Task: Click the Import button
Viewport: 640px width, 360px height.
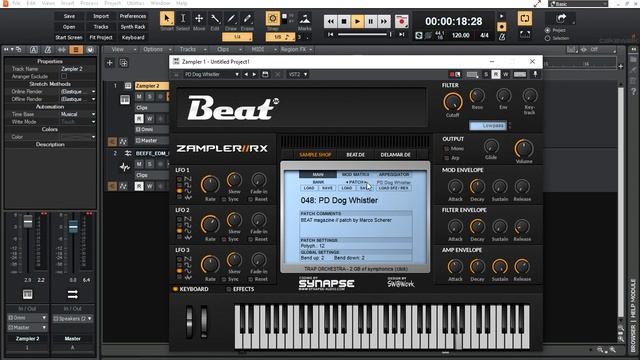Action: (x=101, y=16)
